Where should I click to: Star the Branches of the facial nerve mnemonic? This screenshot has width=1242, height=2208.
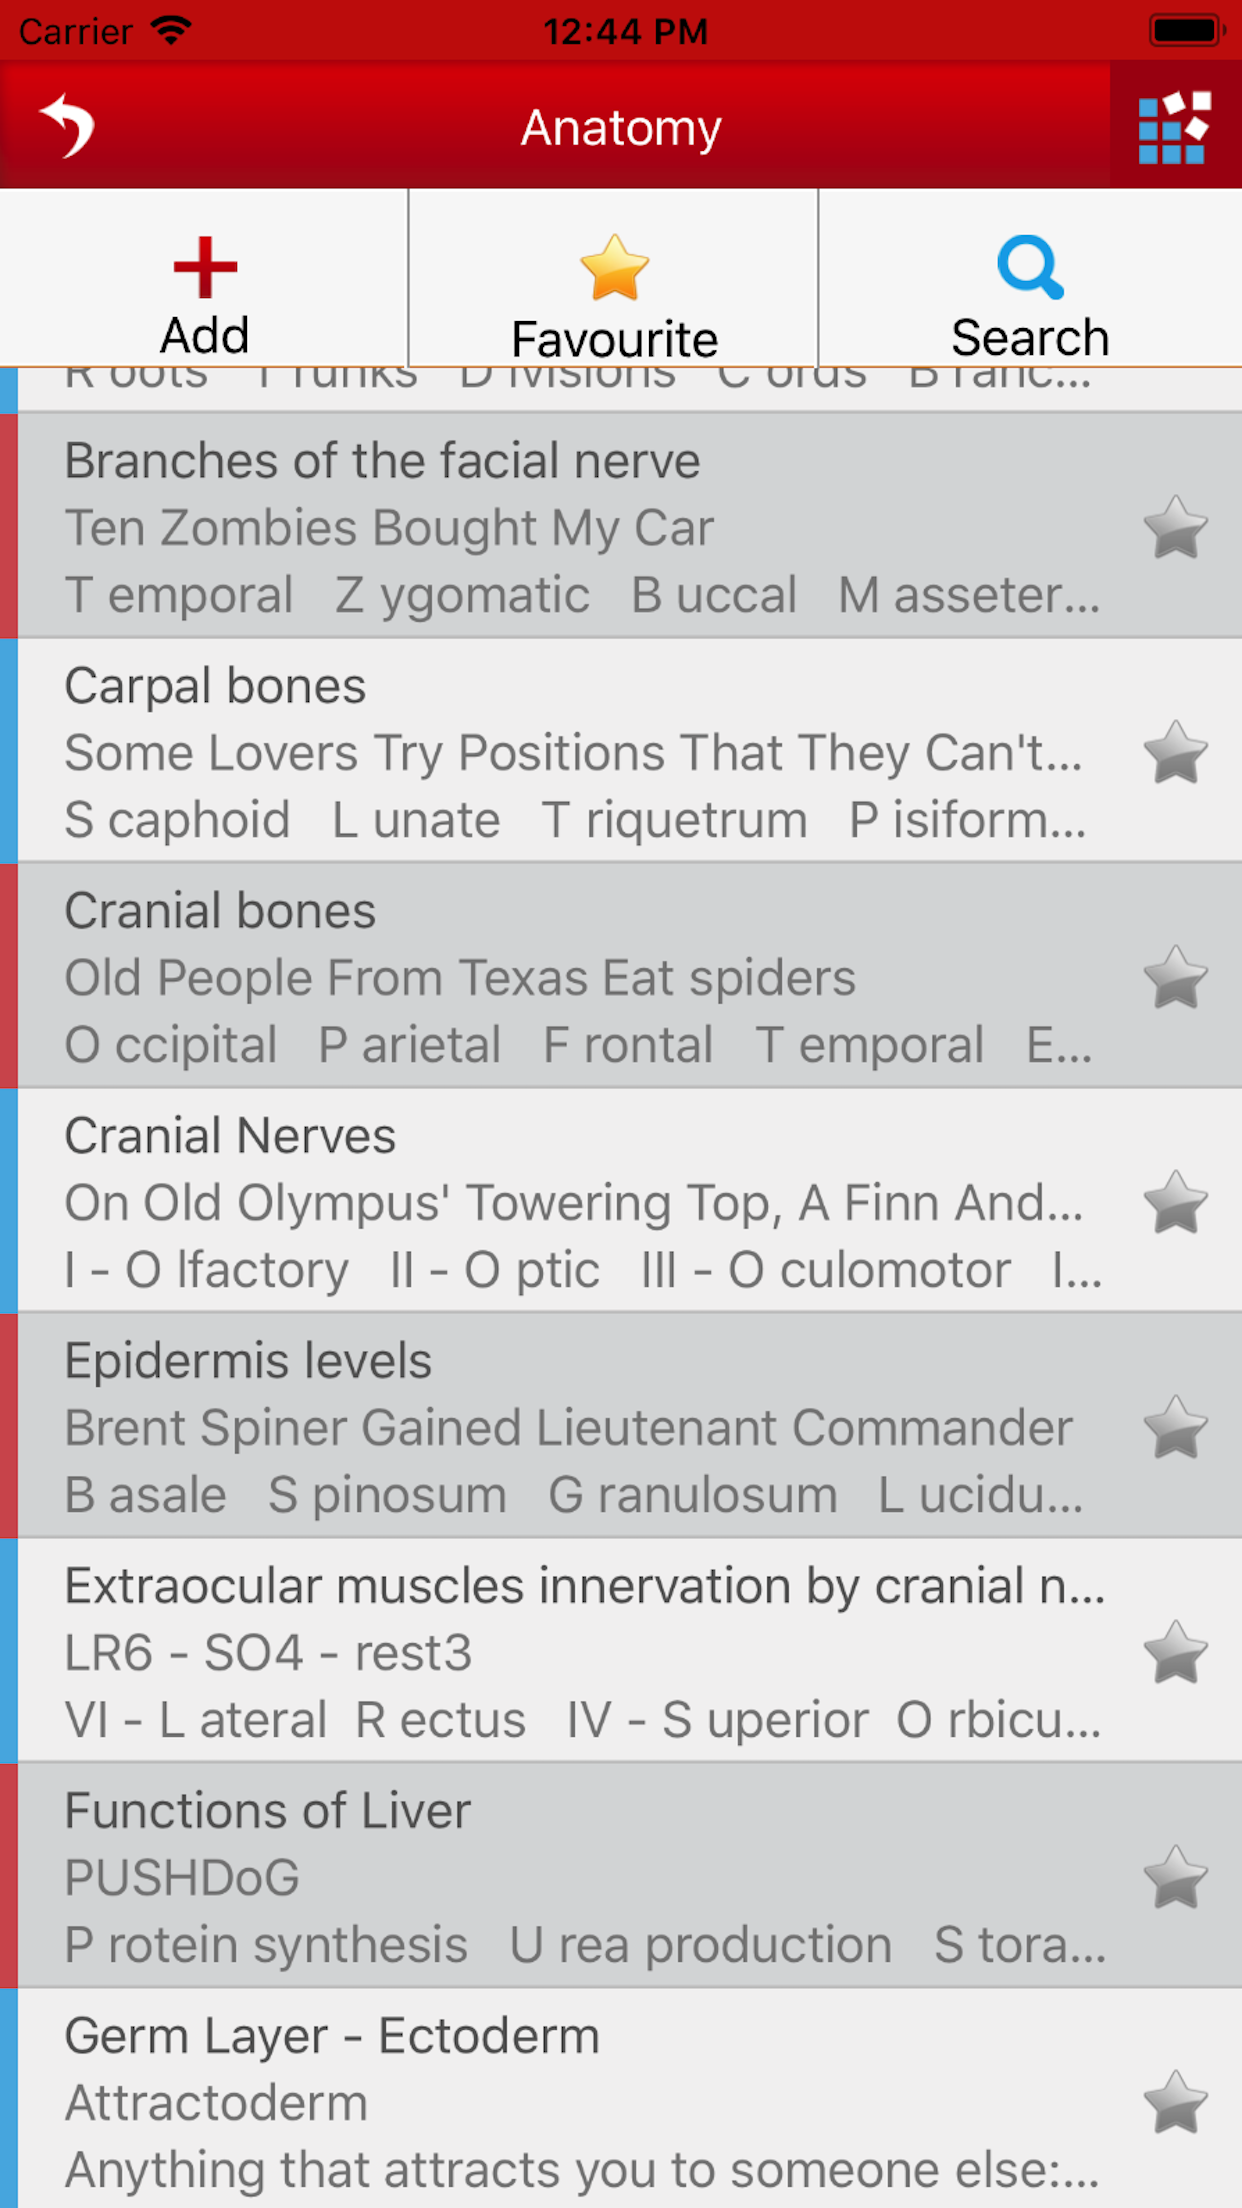[x=1175, y=527]
